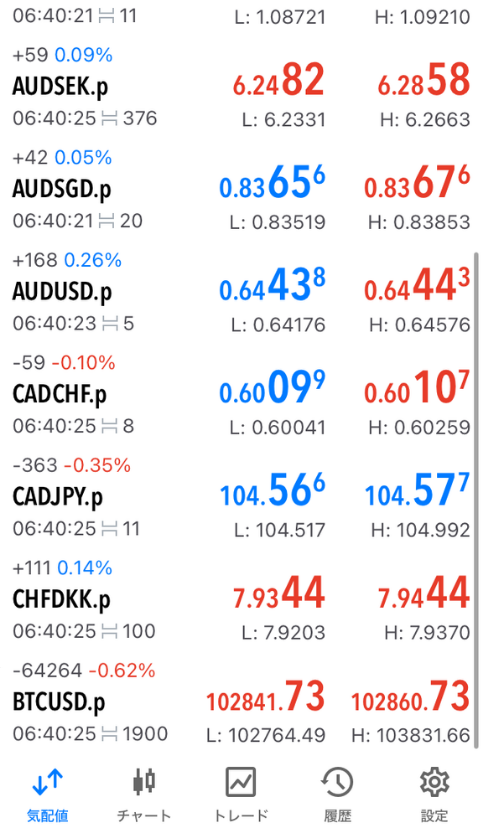The height and width of the screenshot is (828, 484).
Task: Tap AUDUSD.p bid price 0.64438
Action: 272,286
